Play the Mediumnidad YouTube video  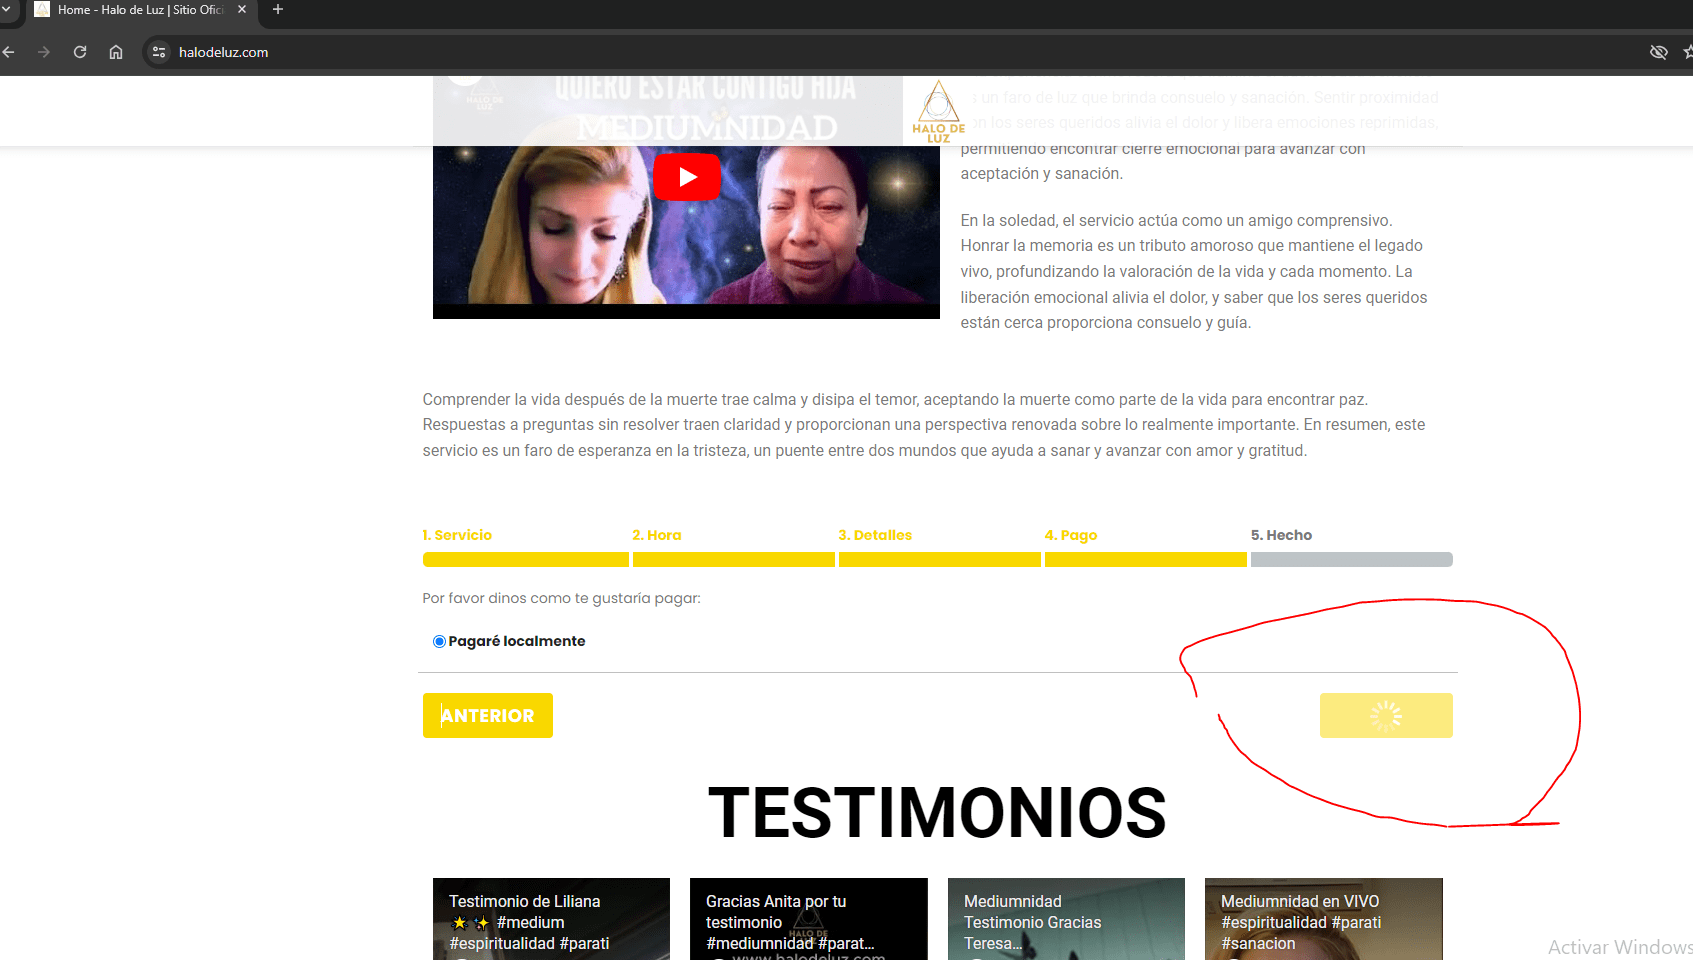point(687,177)
